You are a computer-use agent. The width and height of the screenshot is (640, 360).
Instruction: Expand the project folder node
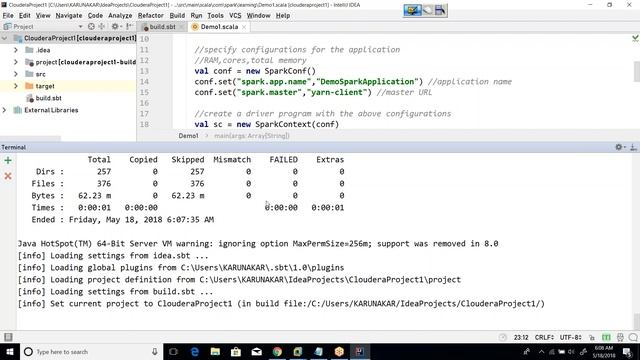point(16,62)
